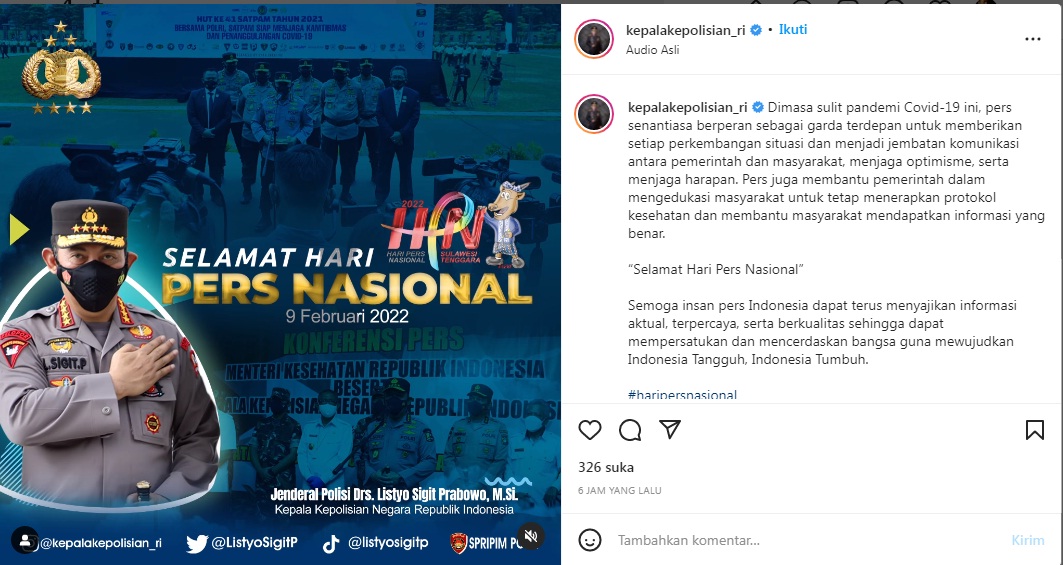The image size is (1063, 565).
Task: Open kepalakepolisian_ri profile from the header username
Action: click(x=688, y=30)
